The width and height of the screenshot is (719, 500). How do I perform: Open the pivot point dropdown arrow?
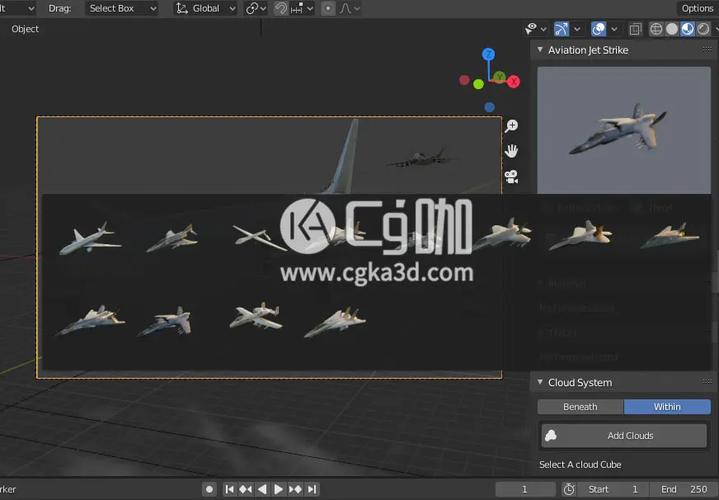coord(264,8)
